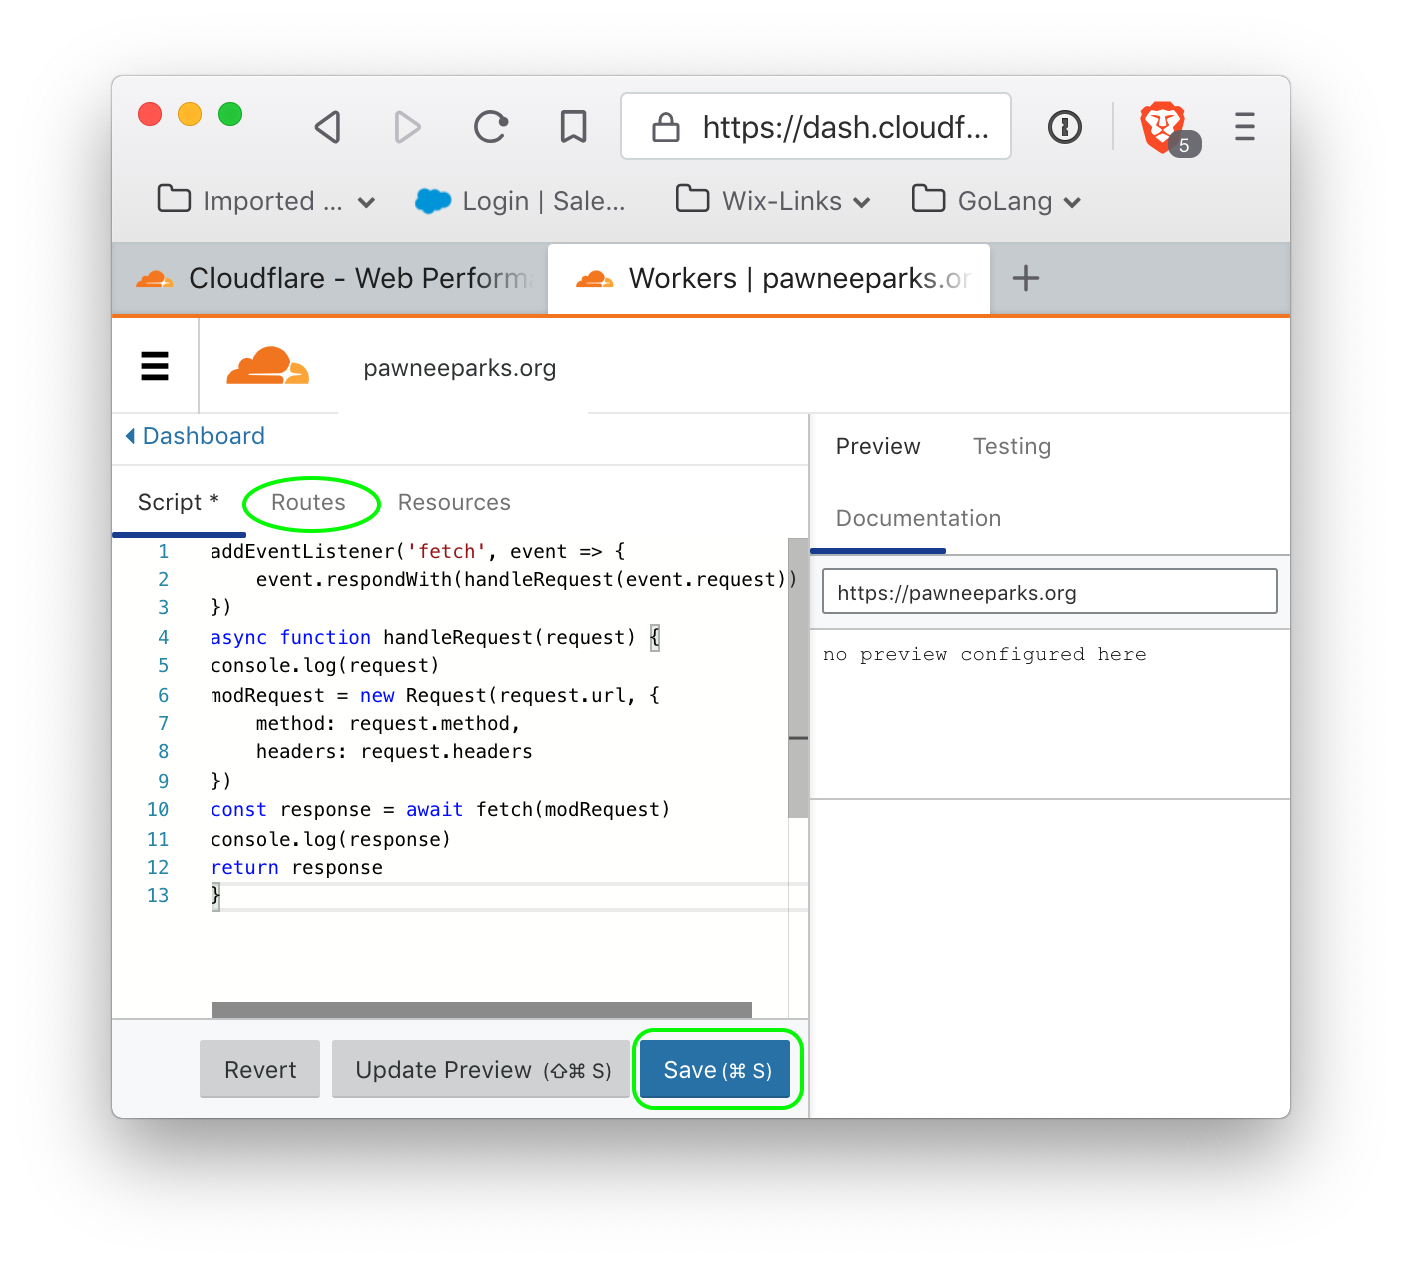Open a new browser tab with plus
The image size is (1402, 1266).
[1026, 278]
